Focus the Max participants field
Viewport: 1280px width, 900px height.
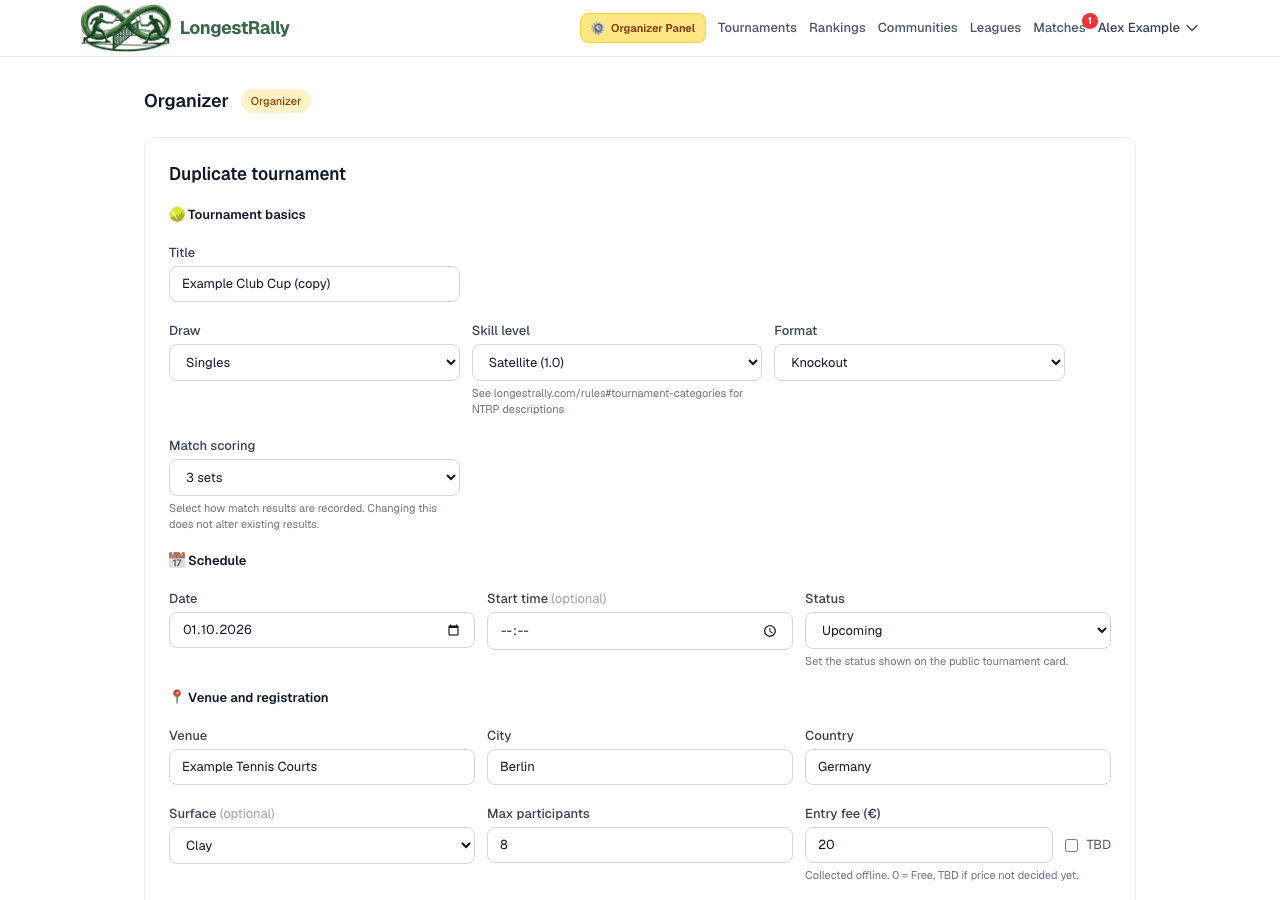pyautogui.click(x=640, y=845)
